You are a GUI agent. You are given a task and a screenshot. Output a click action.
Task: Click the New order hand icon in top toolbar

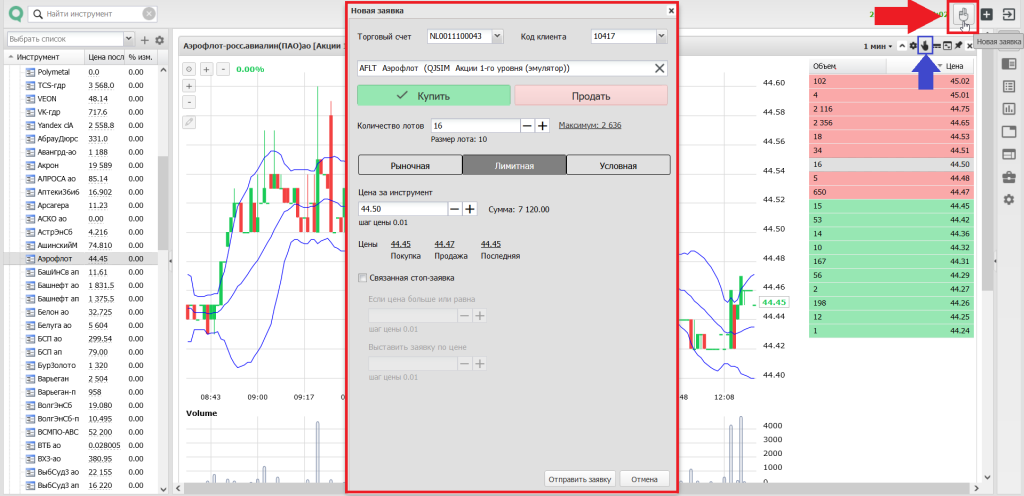pos(963,15)
